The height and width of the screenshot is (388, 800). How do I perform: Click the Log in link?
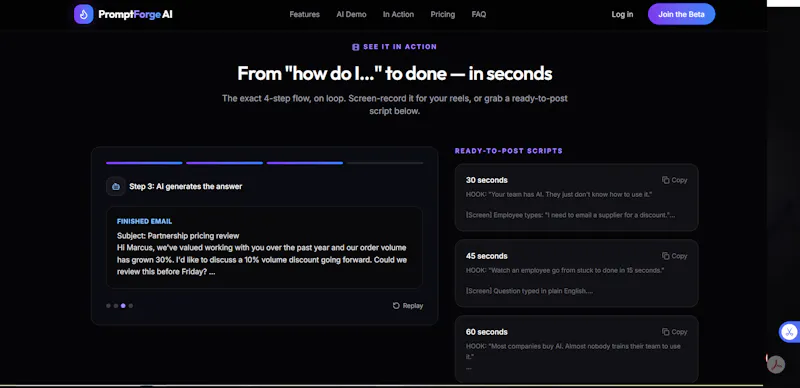pos(622,14)
